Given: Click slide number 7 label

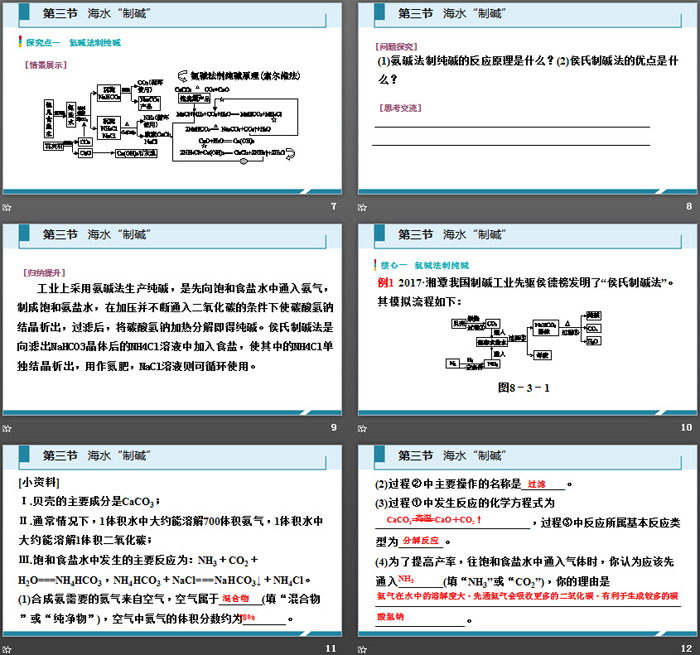Looking at the screenshot, I should coord(333,206).
